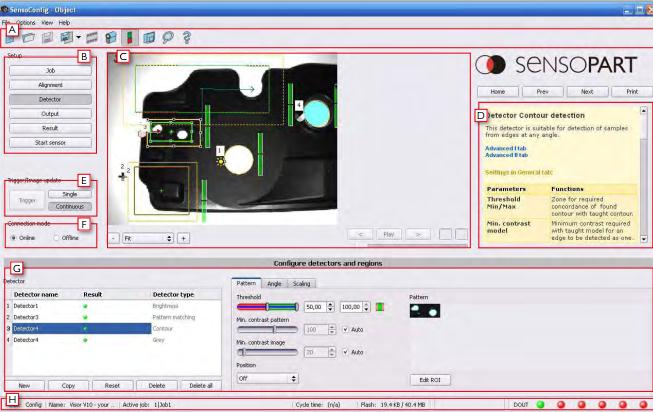
Task: Open the Position dropdown set to Off
Action: (267, 378)
